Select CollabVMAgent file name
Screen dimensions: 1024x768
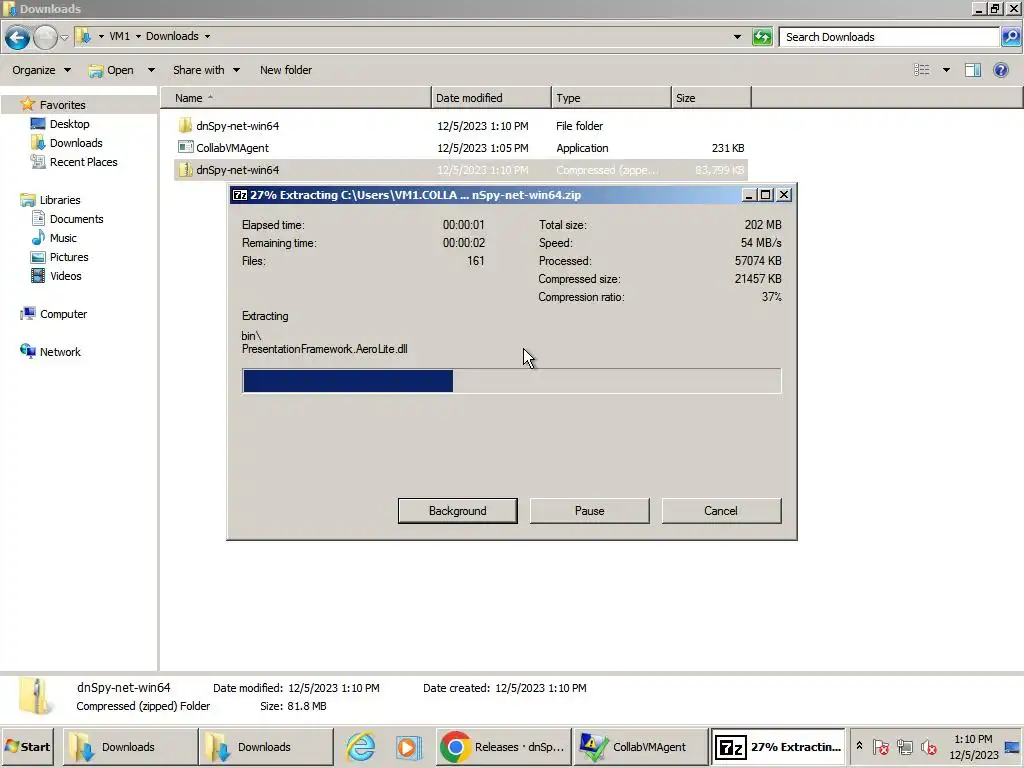click(x=232, y=148)
